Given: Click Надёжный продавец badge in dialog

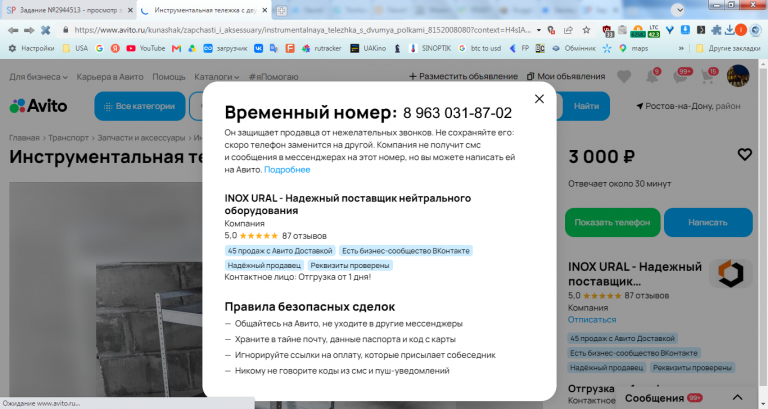Looking at the screenshot, I should point(264,265).
